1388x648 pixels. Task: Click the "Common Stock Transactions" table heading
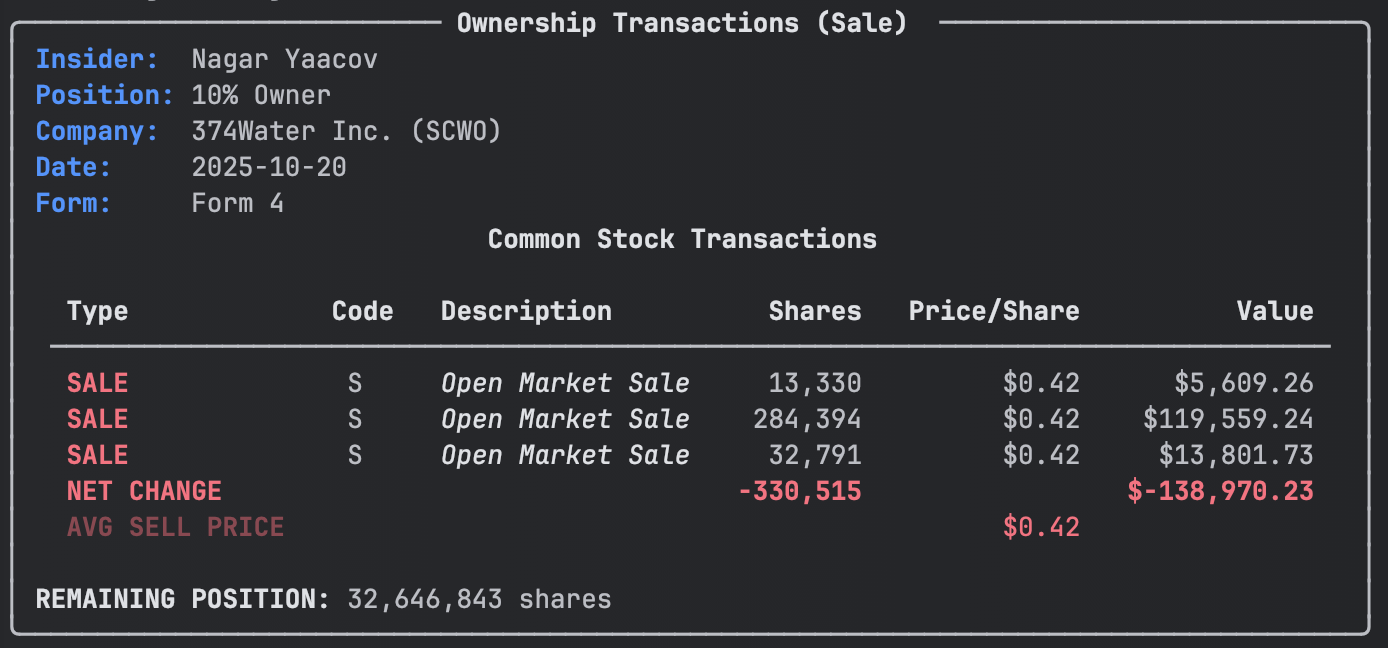(682, 239)
